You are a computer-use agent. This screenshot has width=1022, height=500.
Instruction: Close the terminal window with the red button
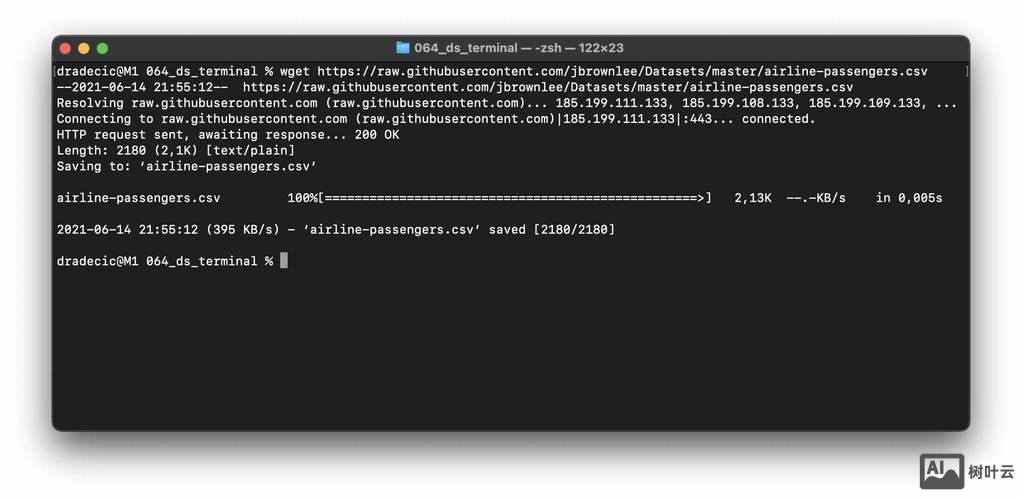click(x=66, y=48)
